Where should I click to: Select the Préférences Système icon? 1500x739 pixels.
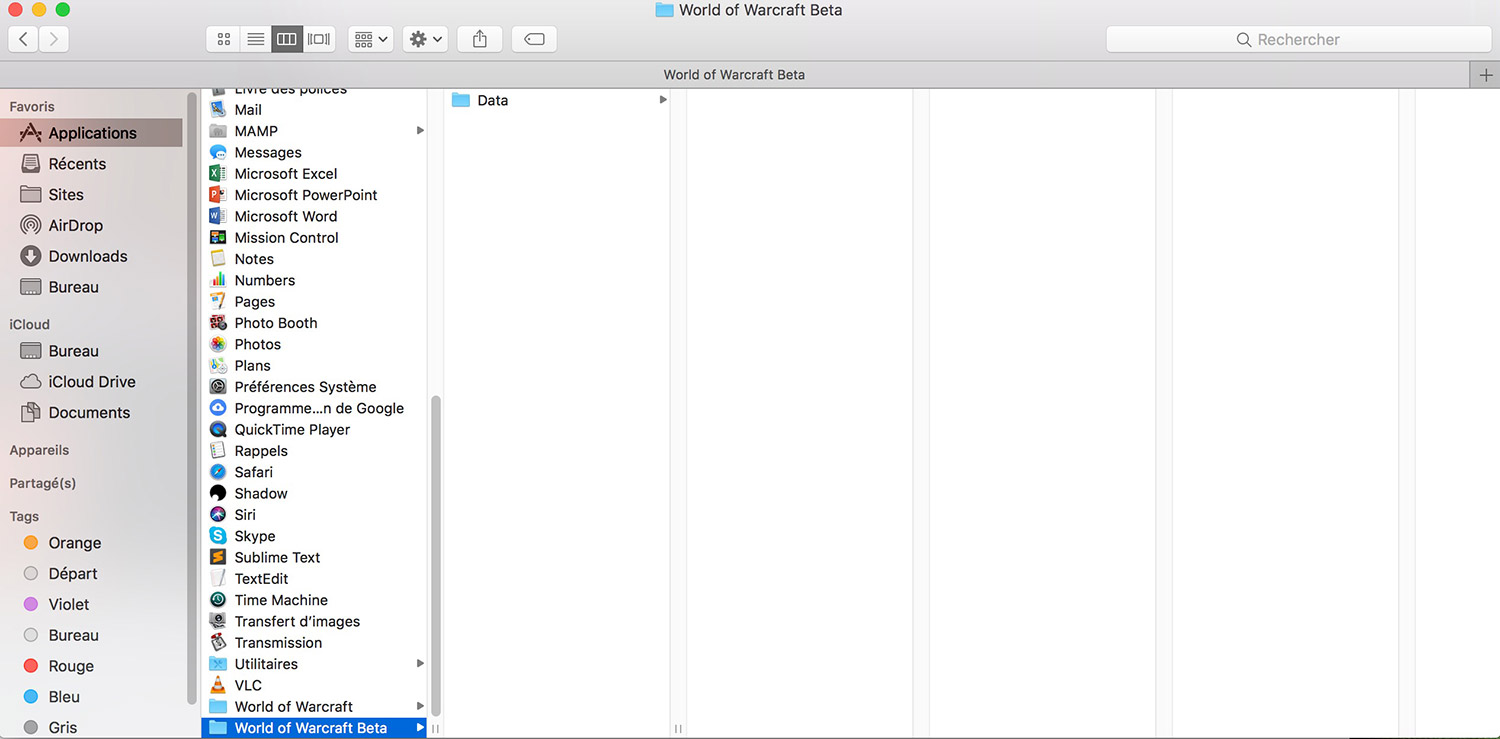(218, 387)
